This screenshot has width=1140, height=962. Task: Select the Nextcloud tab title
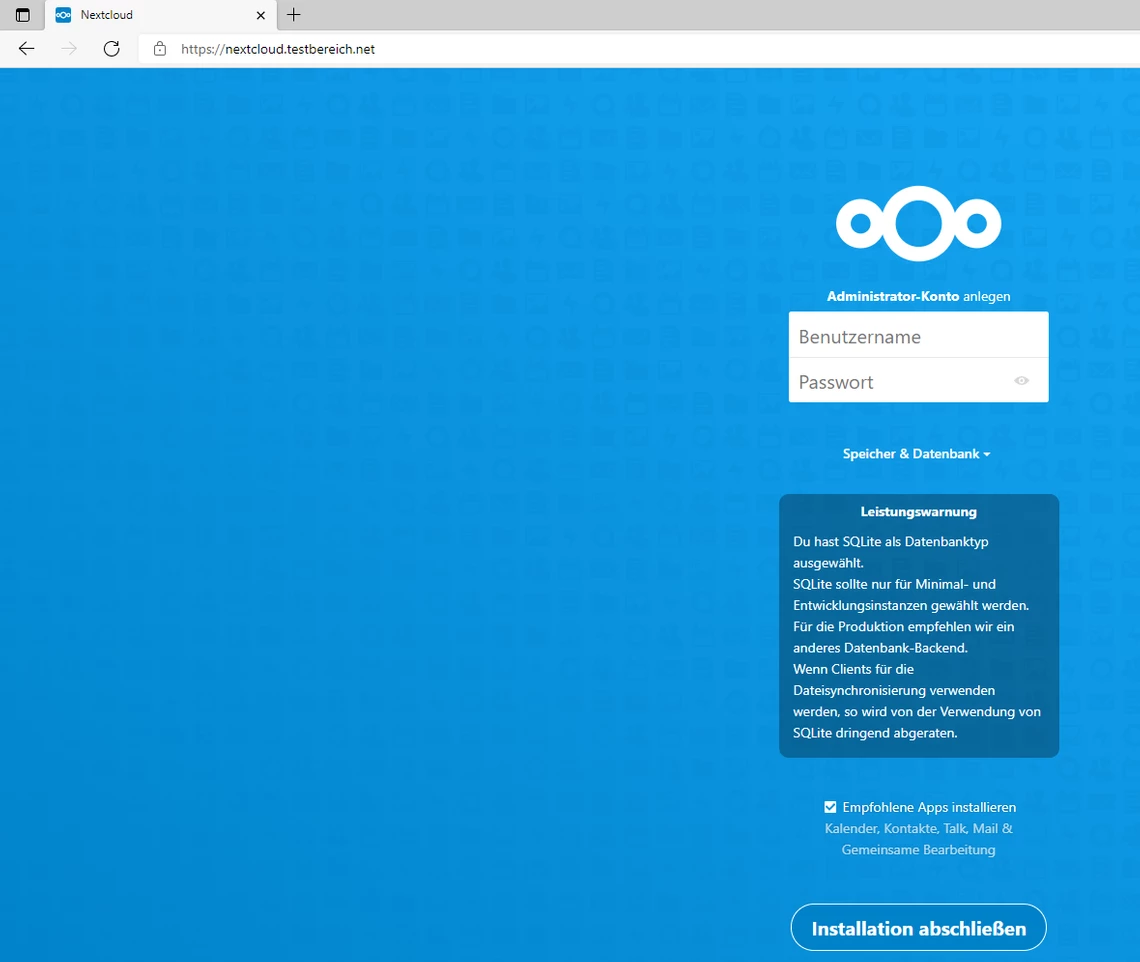coord(107,15)
